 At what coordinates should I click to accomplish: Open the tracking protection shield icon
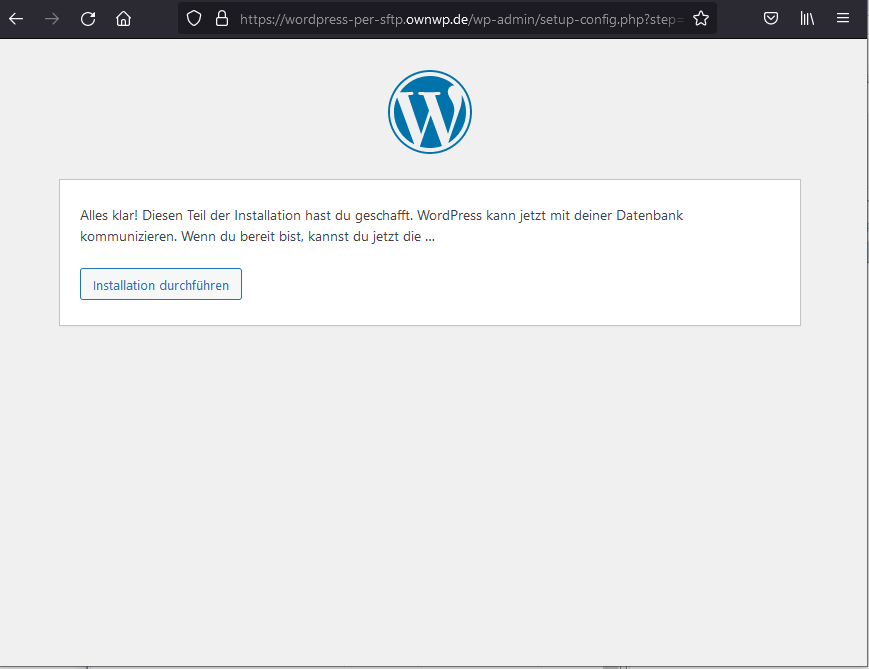(194, 19)
